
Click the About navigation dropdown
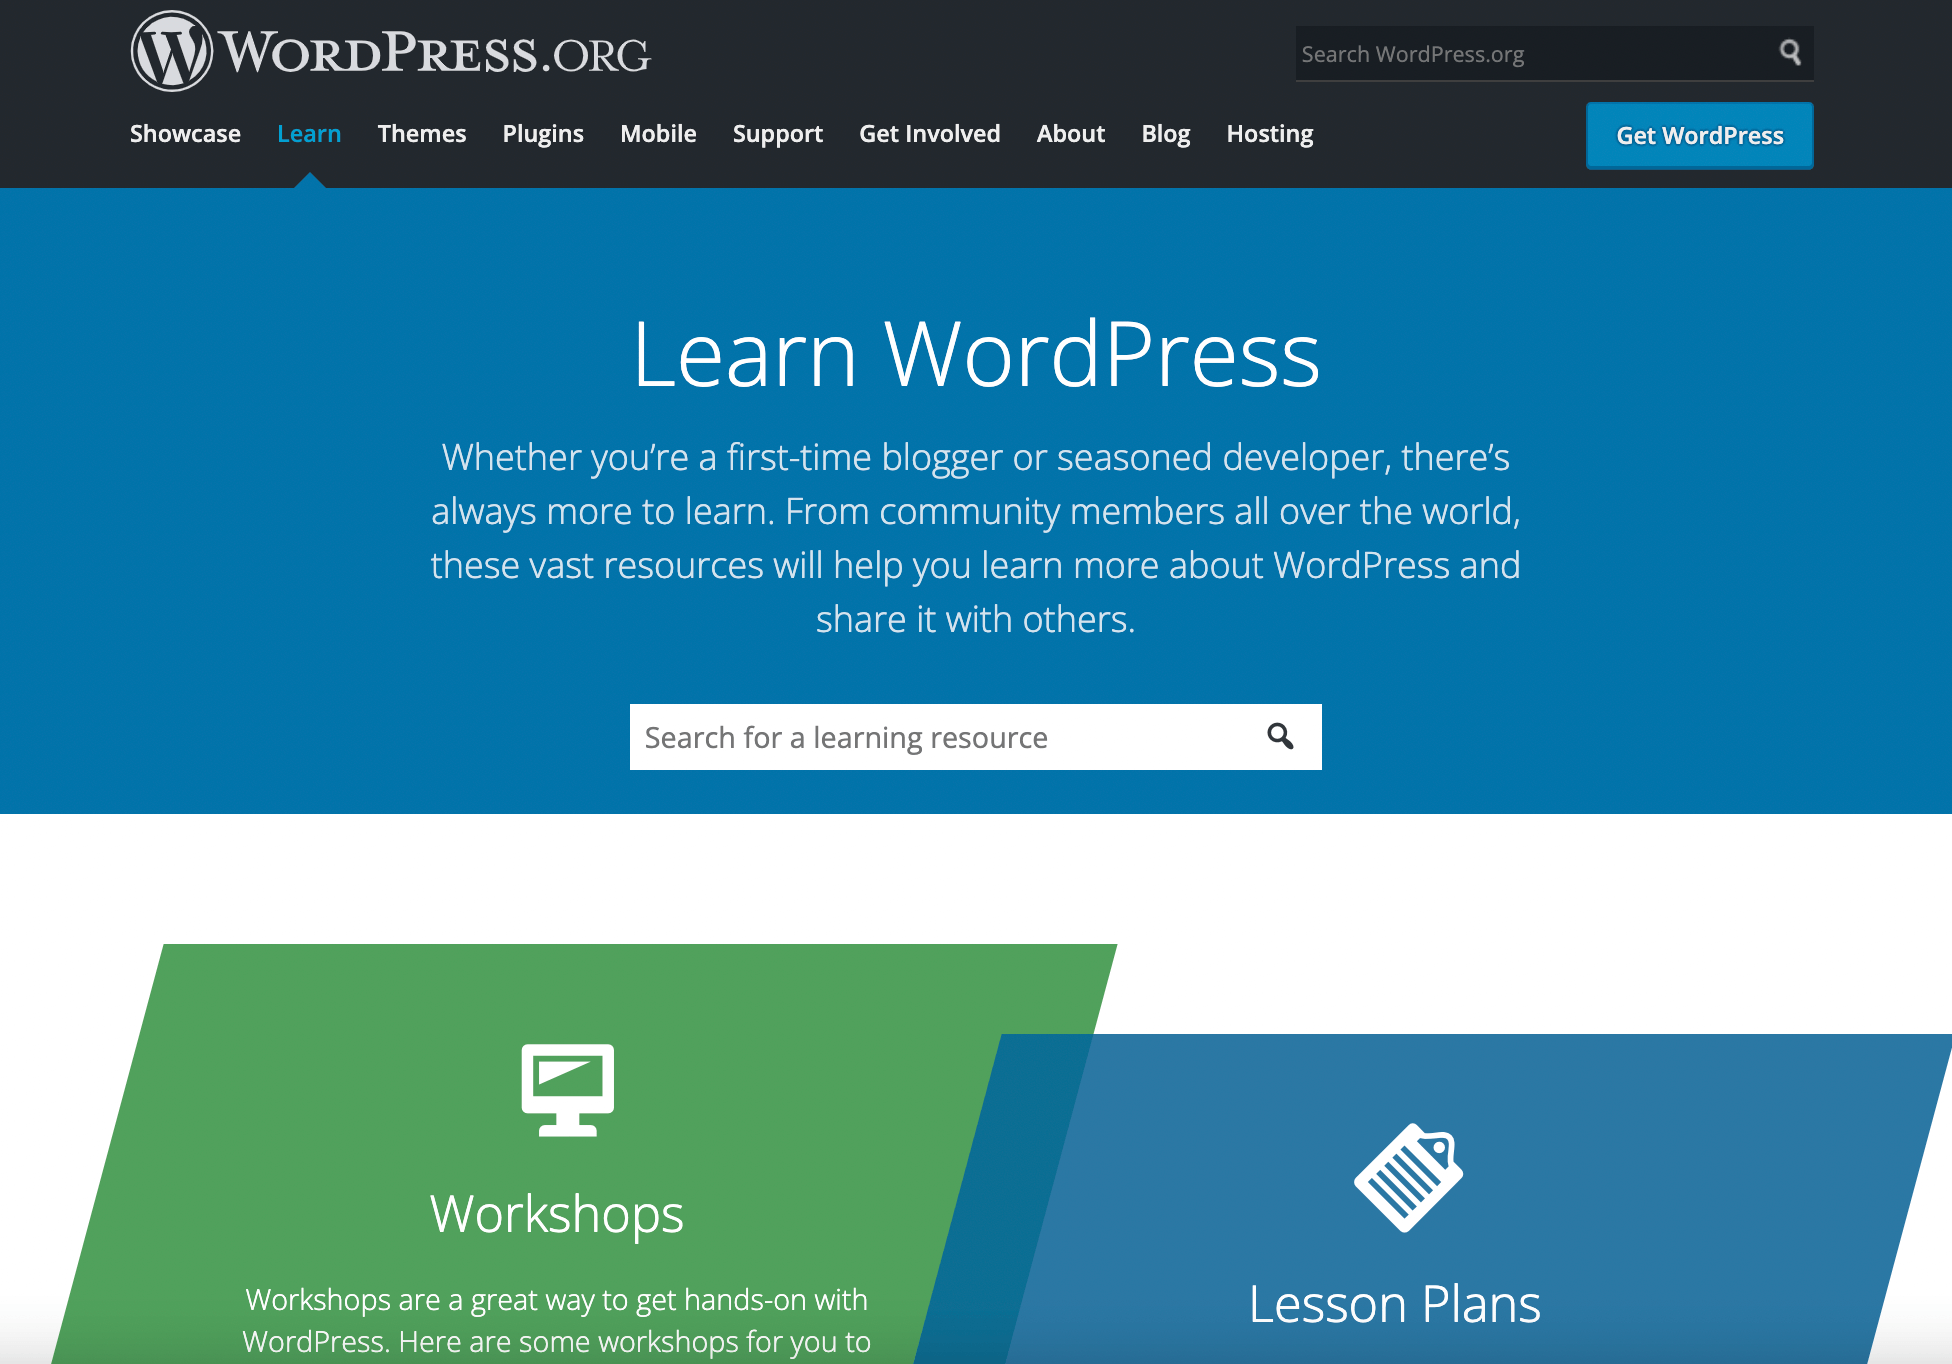(x=1069, y=135)
